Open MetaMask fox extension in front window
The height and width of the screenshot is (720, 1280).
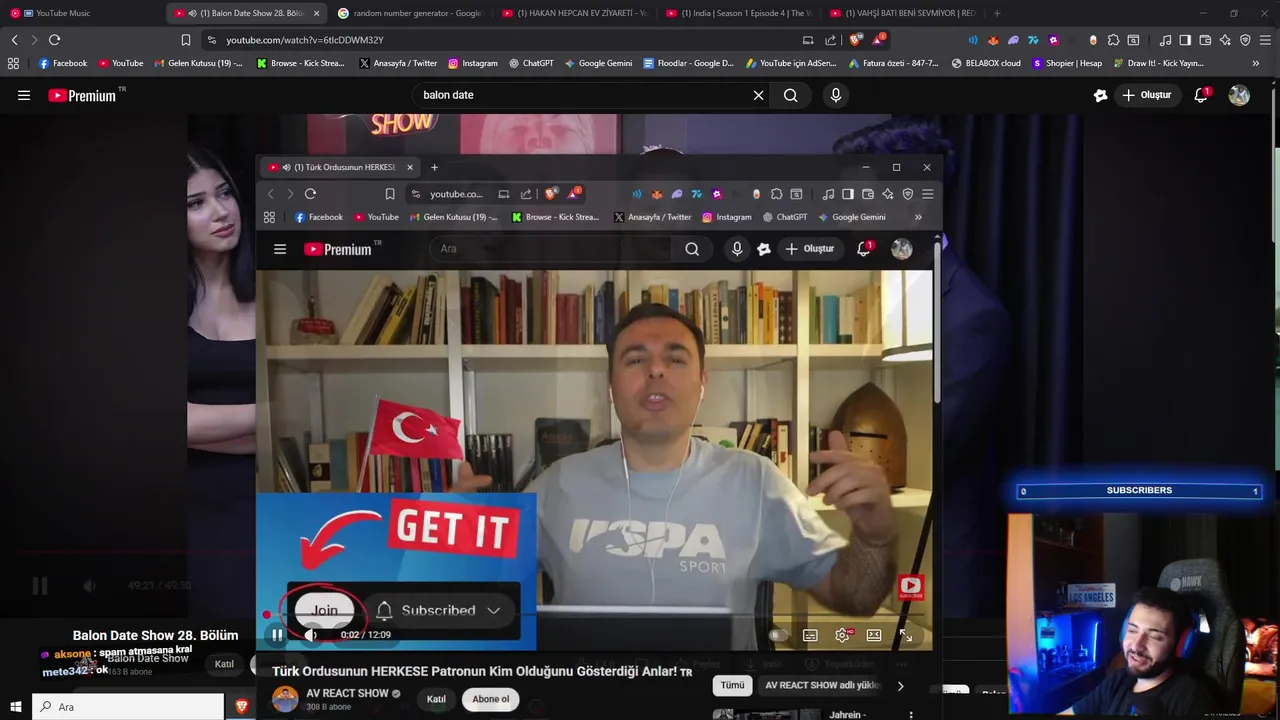tap(657, 194)
